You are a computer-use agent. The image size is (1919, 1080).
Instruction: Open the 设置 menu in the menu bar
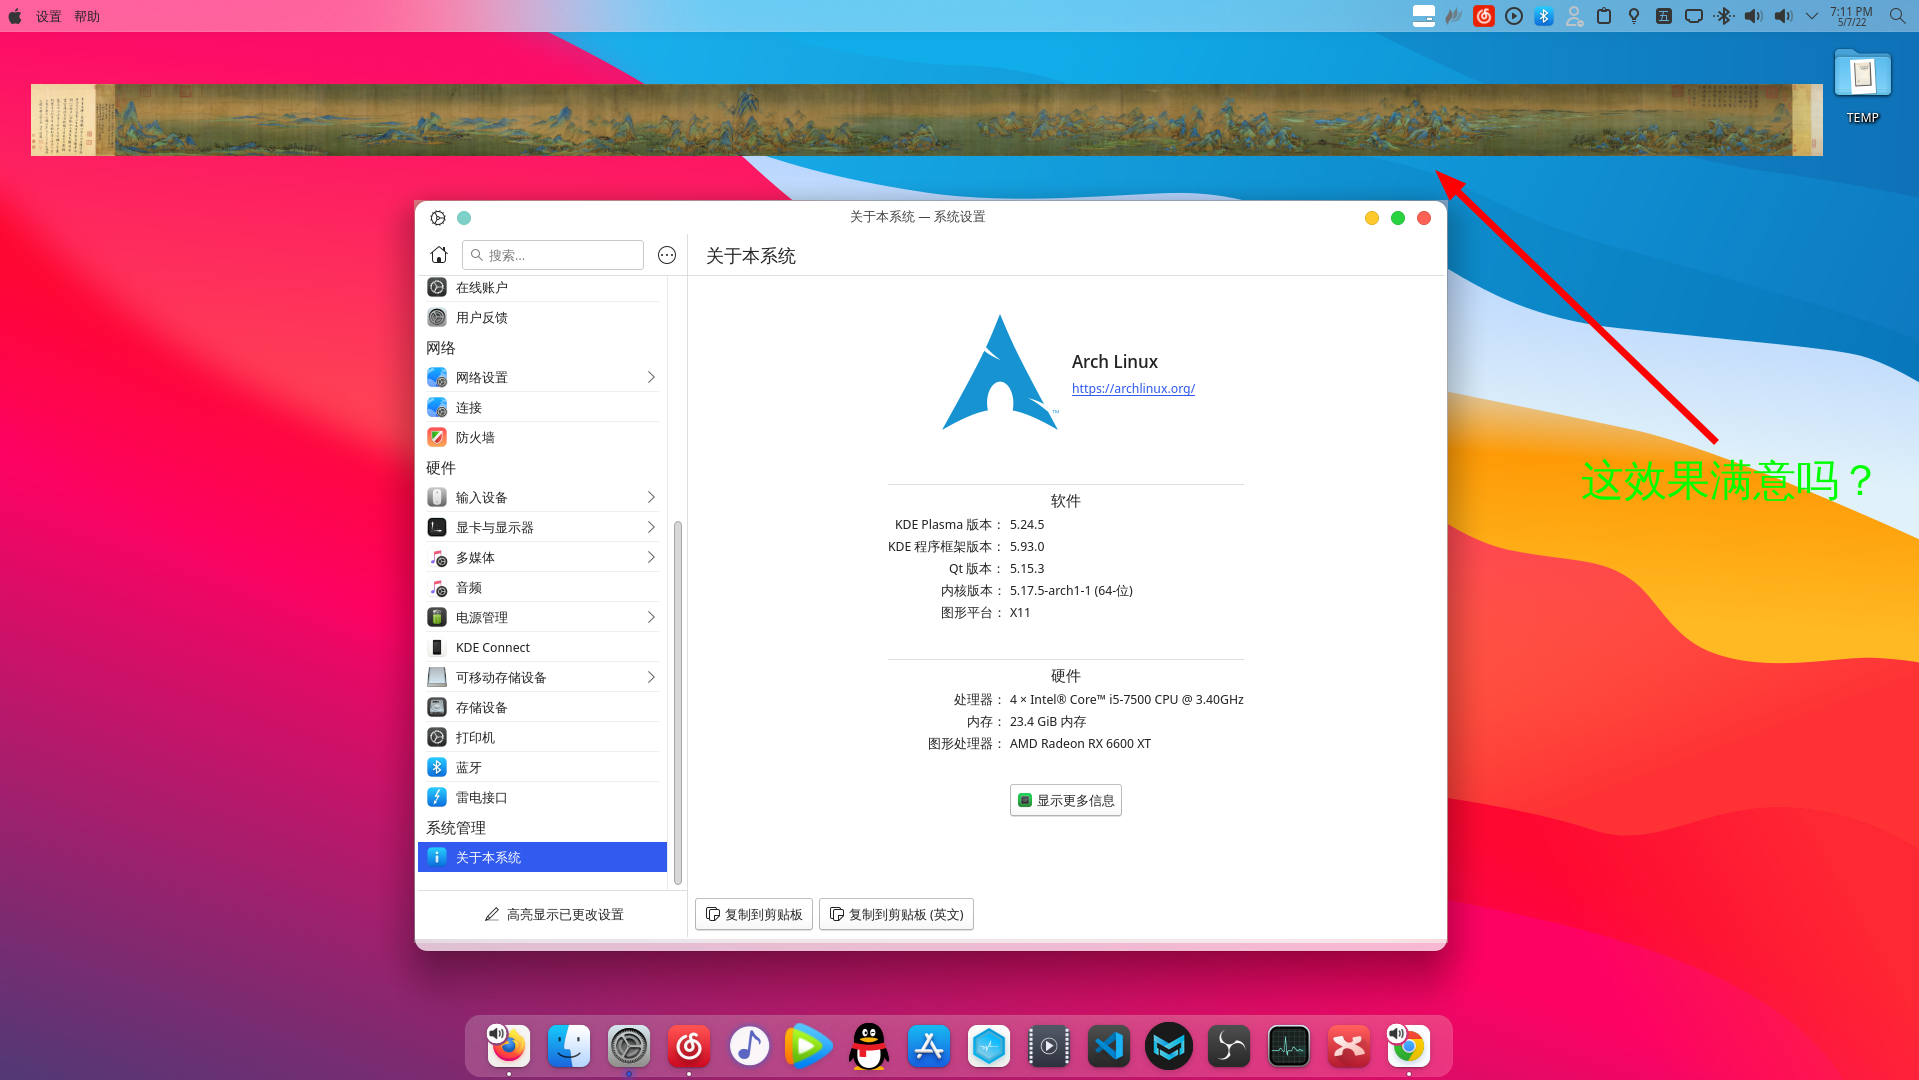point(48,16)
